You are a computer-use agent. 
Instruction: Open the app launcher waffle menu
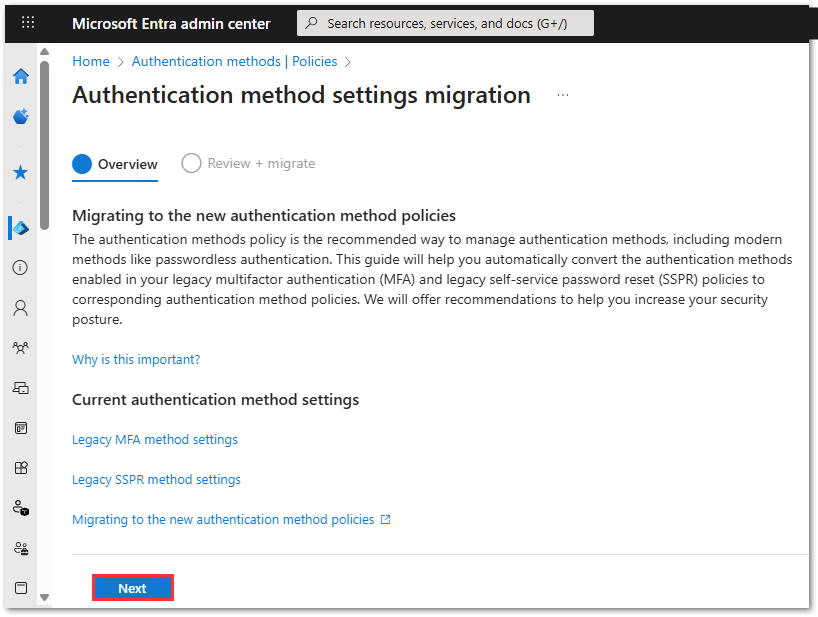point(28,23)
